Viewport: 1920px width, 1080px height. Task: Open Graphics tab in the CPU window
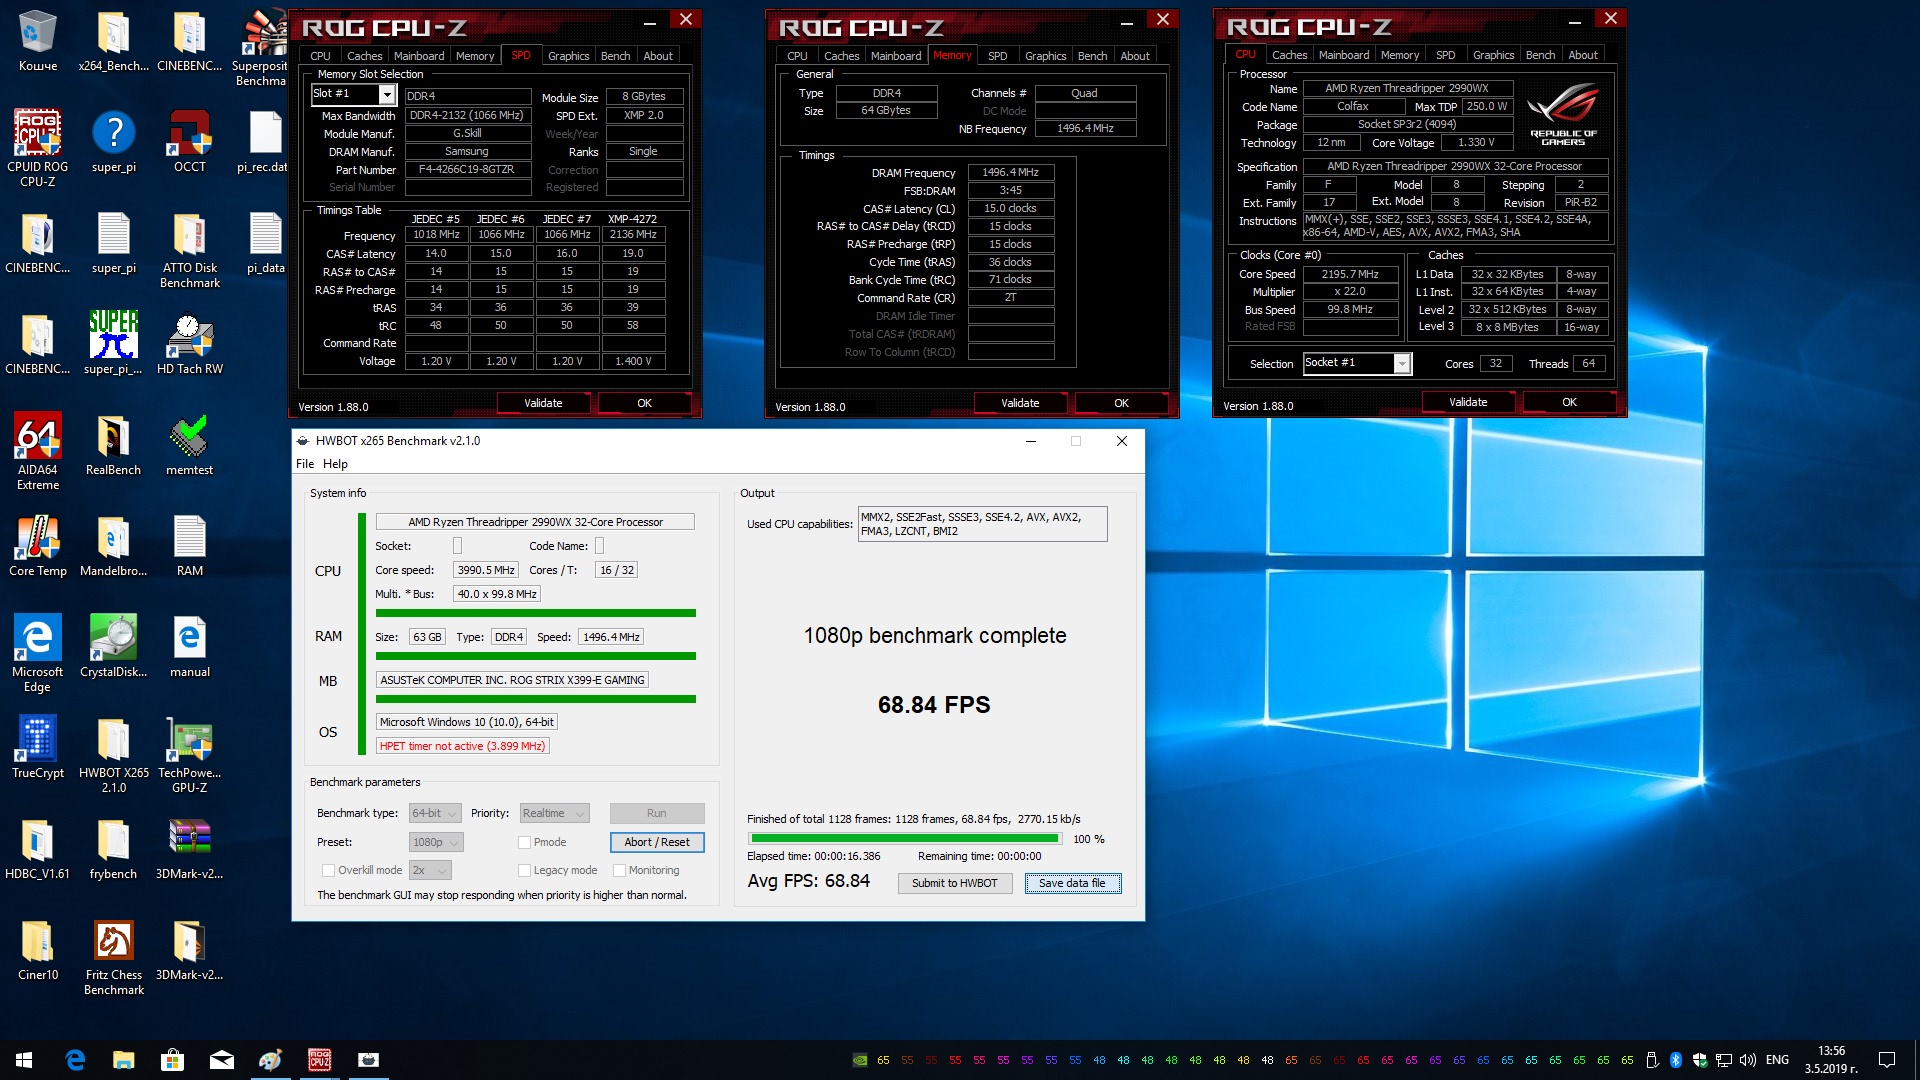click(1493, 55)
